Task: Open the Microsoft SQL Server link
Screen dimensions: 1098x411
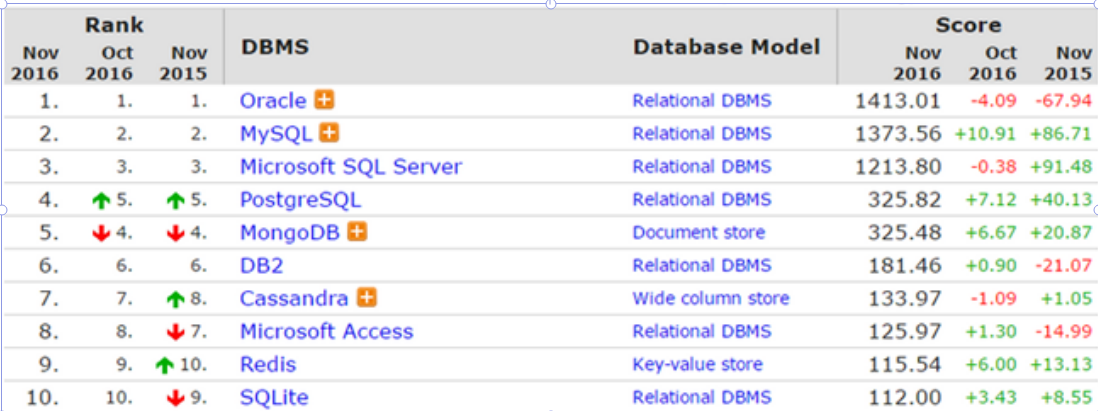Action: (x=351, y=167)
